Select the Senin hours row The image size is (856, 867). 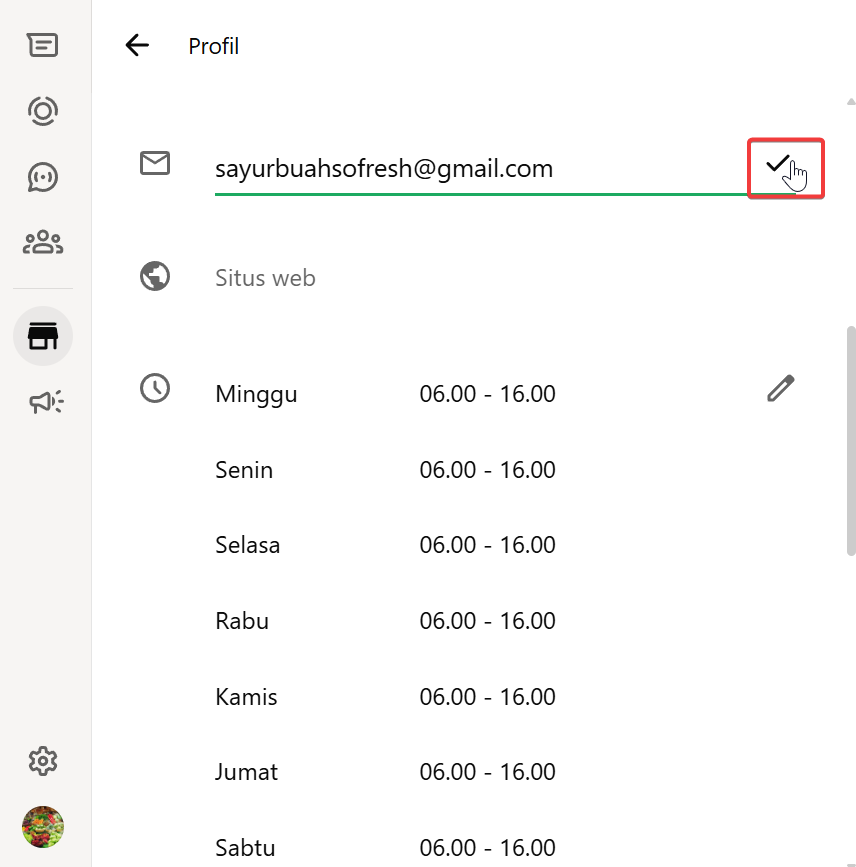point(385,470)
